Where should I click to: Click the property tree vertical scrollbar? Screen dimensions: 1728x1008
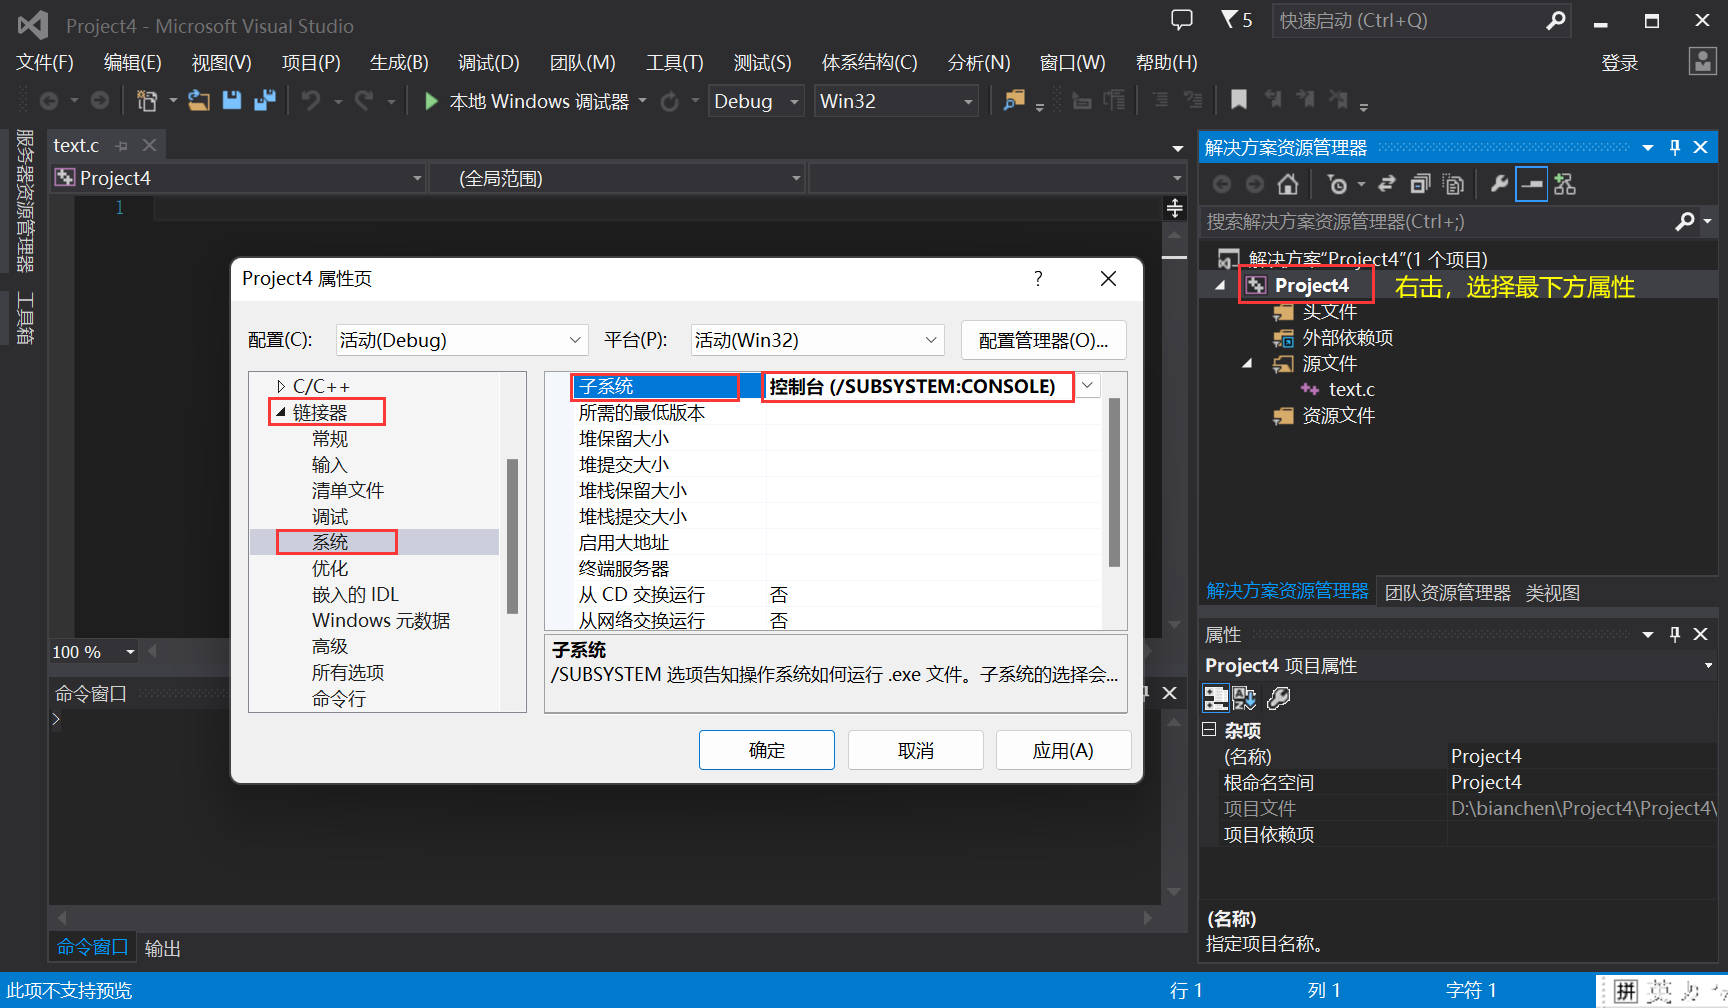(x=512, y=536)
